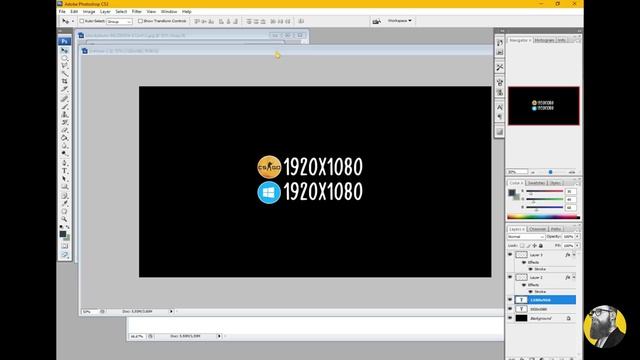Toggle Effects visibility under Layer 2
Image resolution: width=640 pixels, height=360 pixels.
(524, 285)
